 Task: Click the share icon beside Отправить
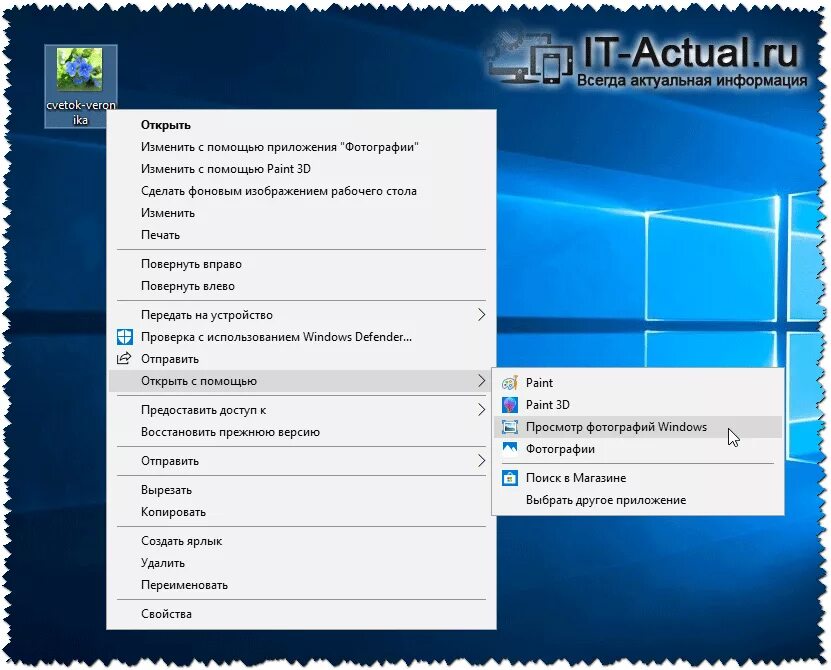tap(124, 358)
